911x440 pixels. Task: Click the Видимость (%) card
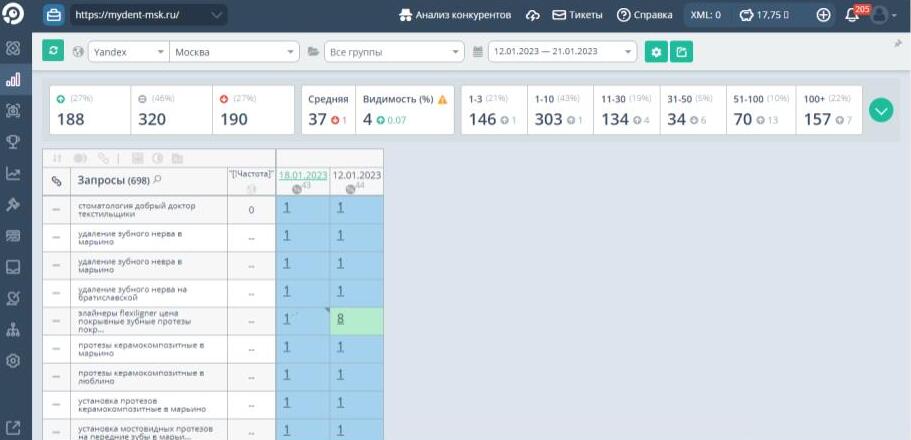pos(405,110)
